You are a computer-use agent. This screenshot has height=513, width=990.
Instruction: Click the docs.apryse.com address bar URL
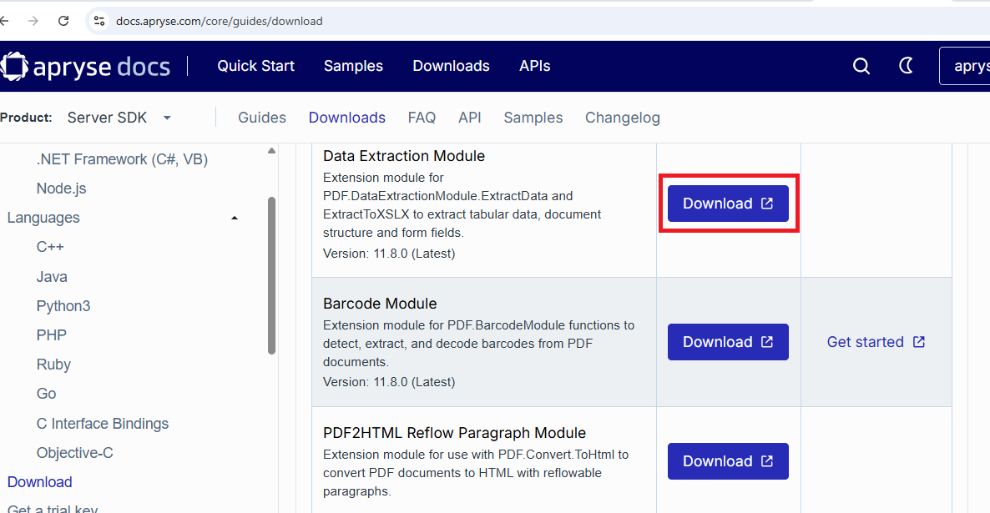(219, 21)
